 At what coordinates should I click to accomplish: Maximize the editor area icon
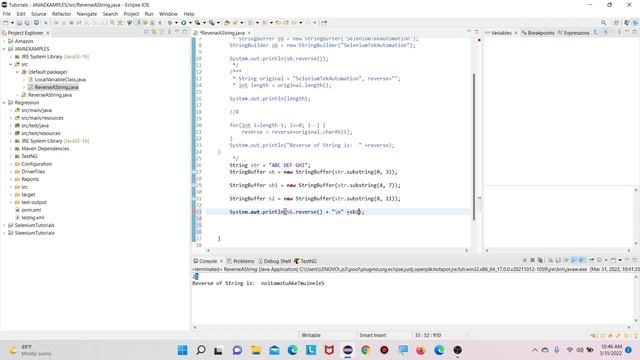pyautogui.click(x=476, y=31)
